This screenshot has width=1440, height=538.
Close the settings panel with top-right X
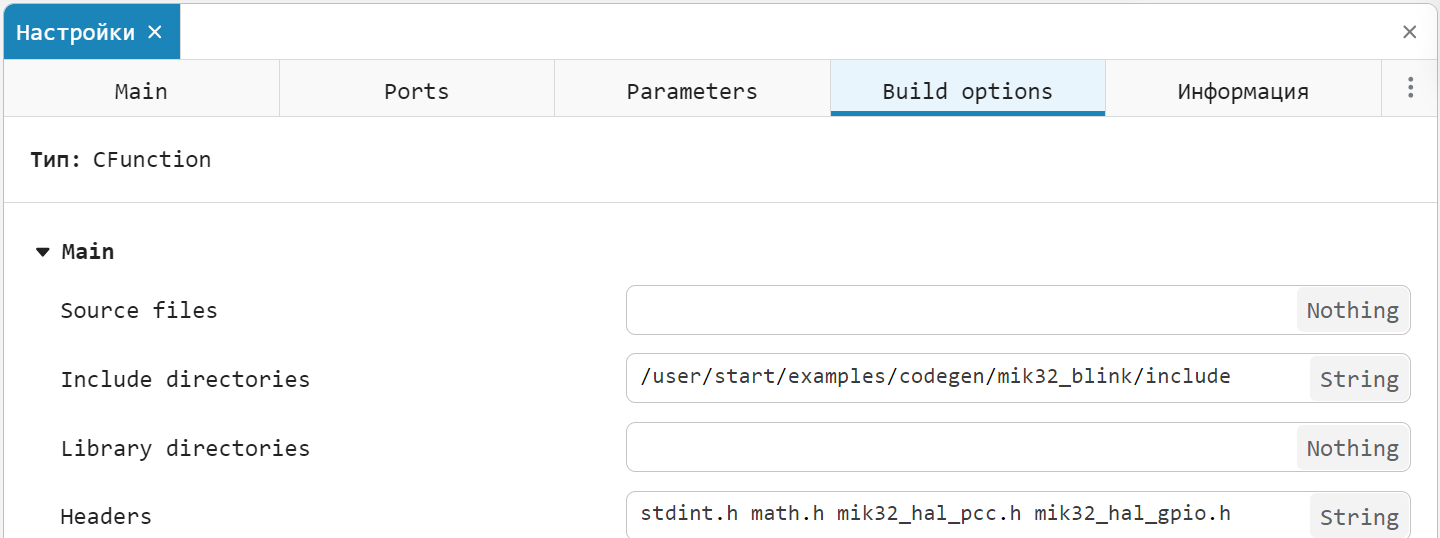pyautogui.click(x=1409, y=32)
